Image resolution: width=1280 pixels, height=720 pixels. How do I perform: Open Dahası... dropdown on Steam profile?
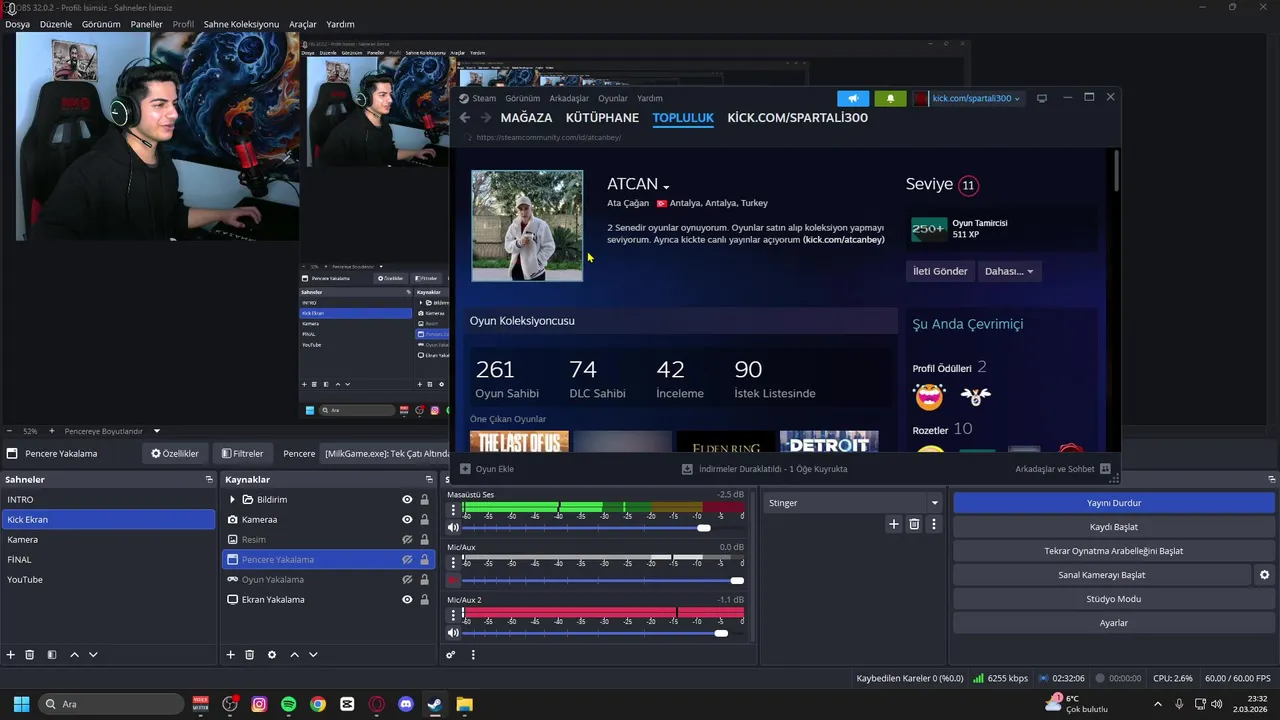(1009, 271)
